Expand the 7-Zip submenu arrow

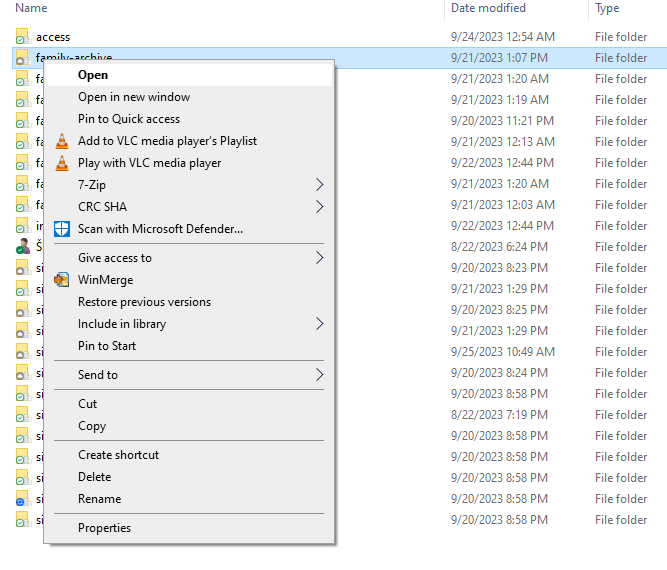click(320, 185)
